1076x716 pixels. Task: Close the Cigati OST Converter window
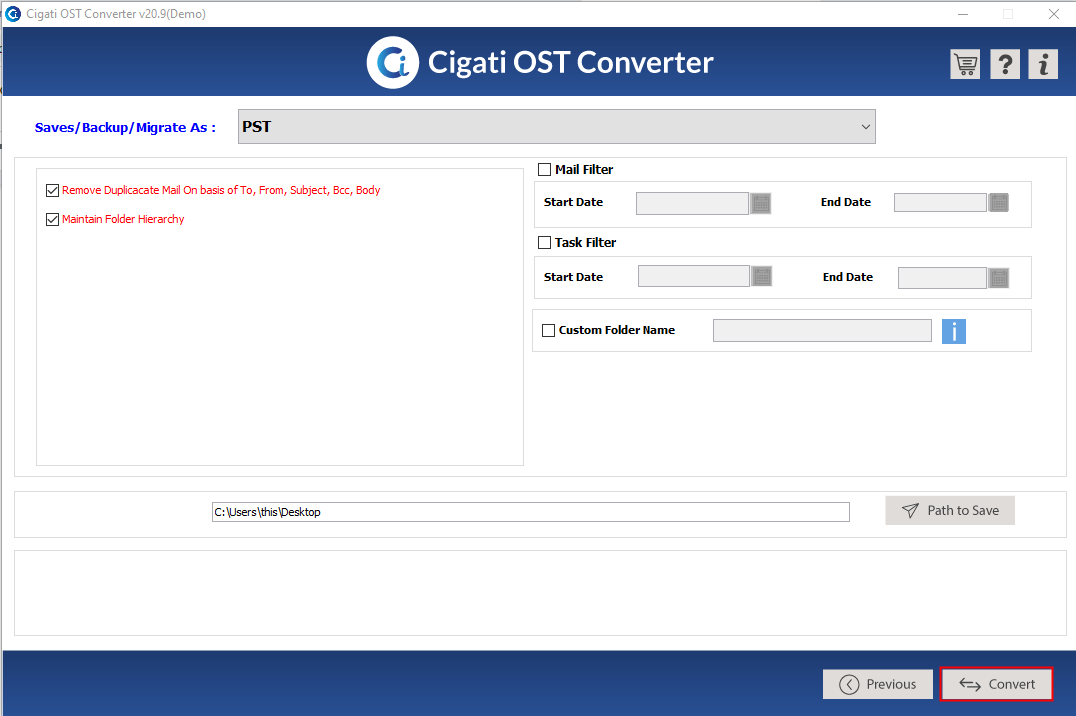pos(1054,14)
